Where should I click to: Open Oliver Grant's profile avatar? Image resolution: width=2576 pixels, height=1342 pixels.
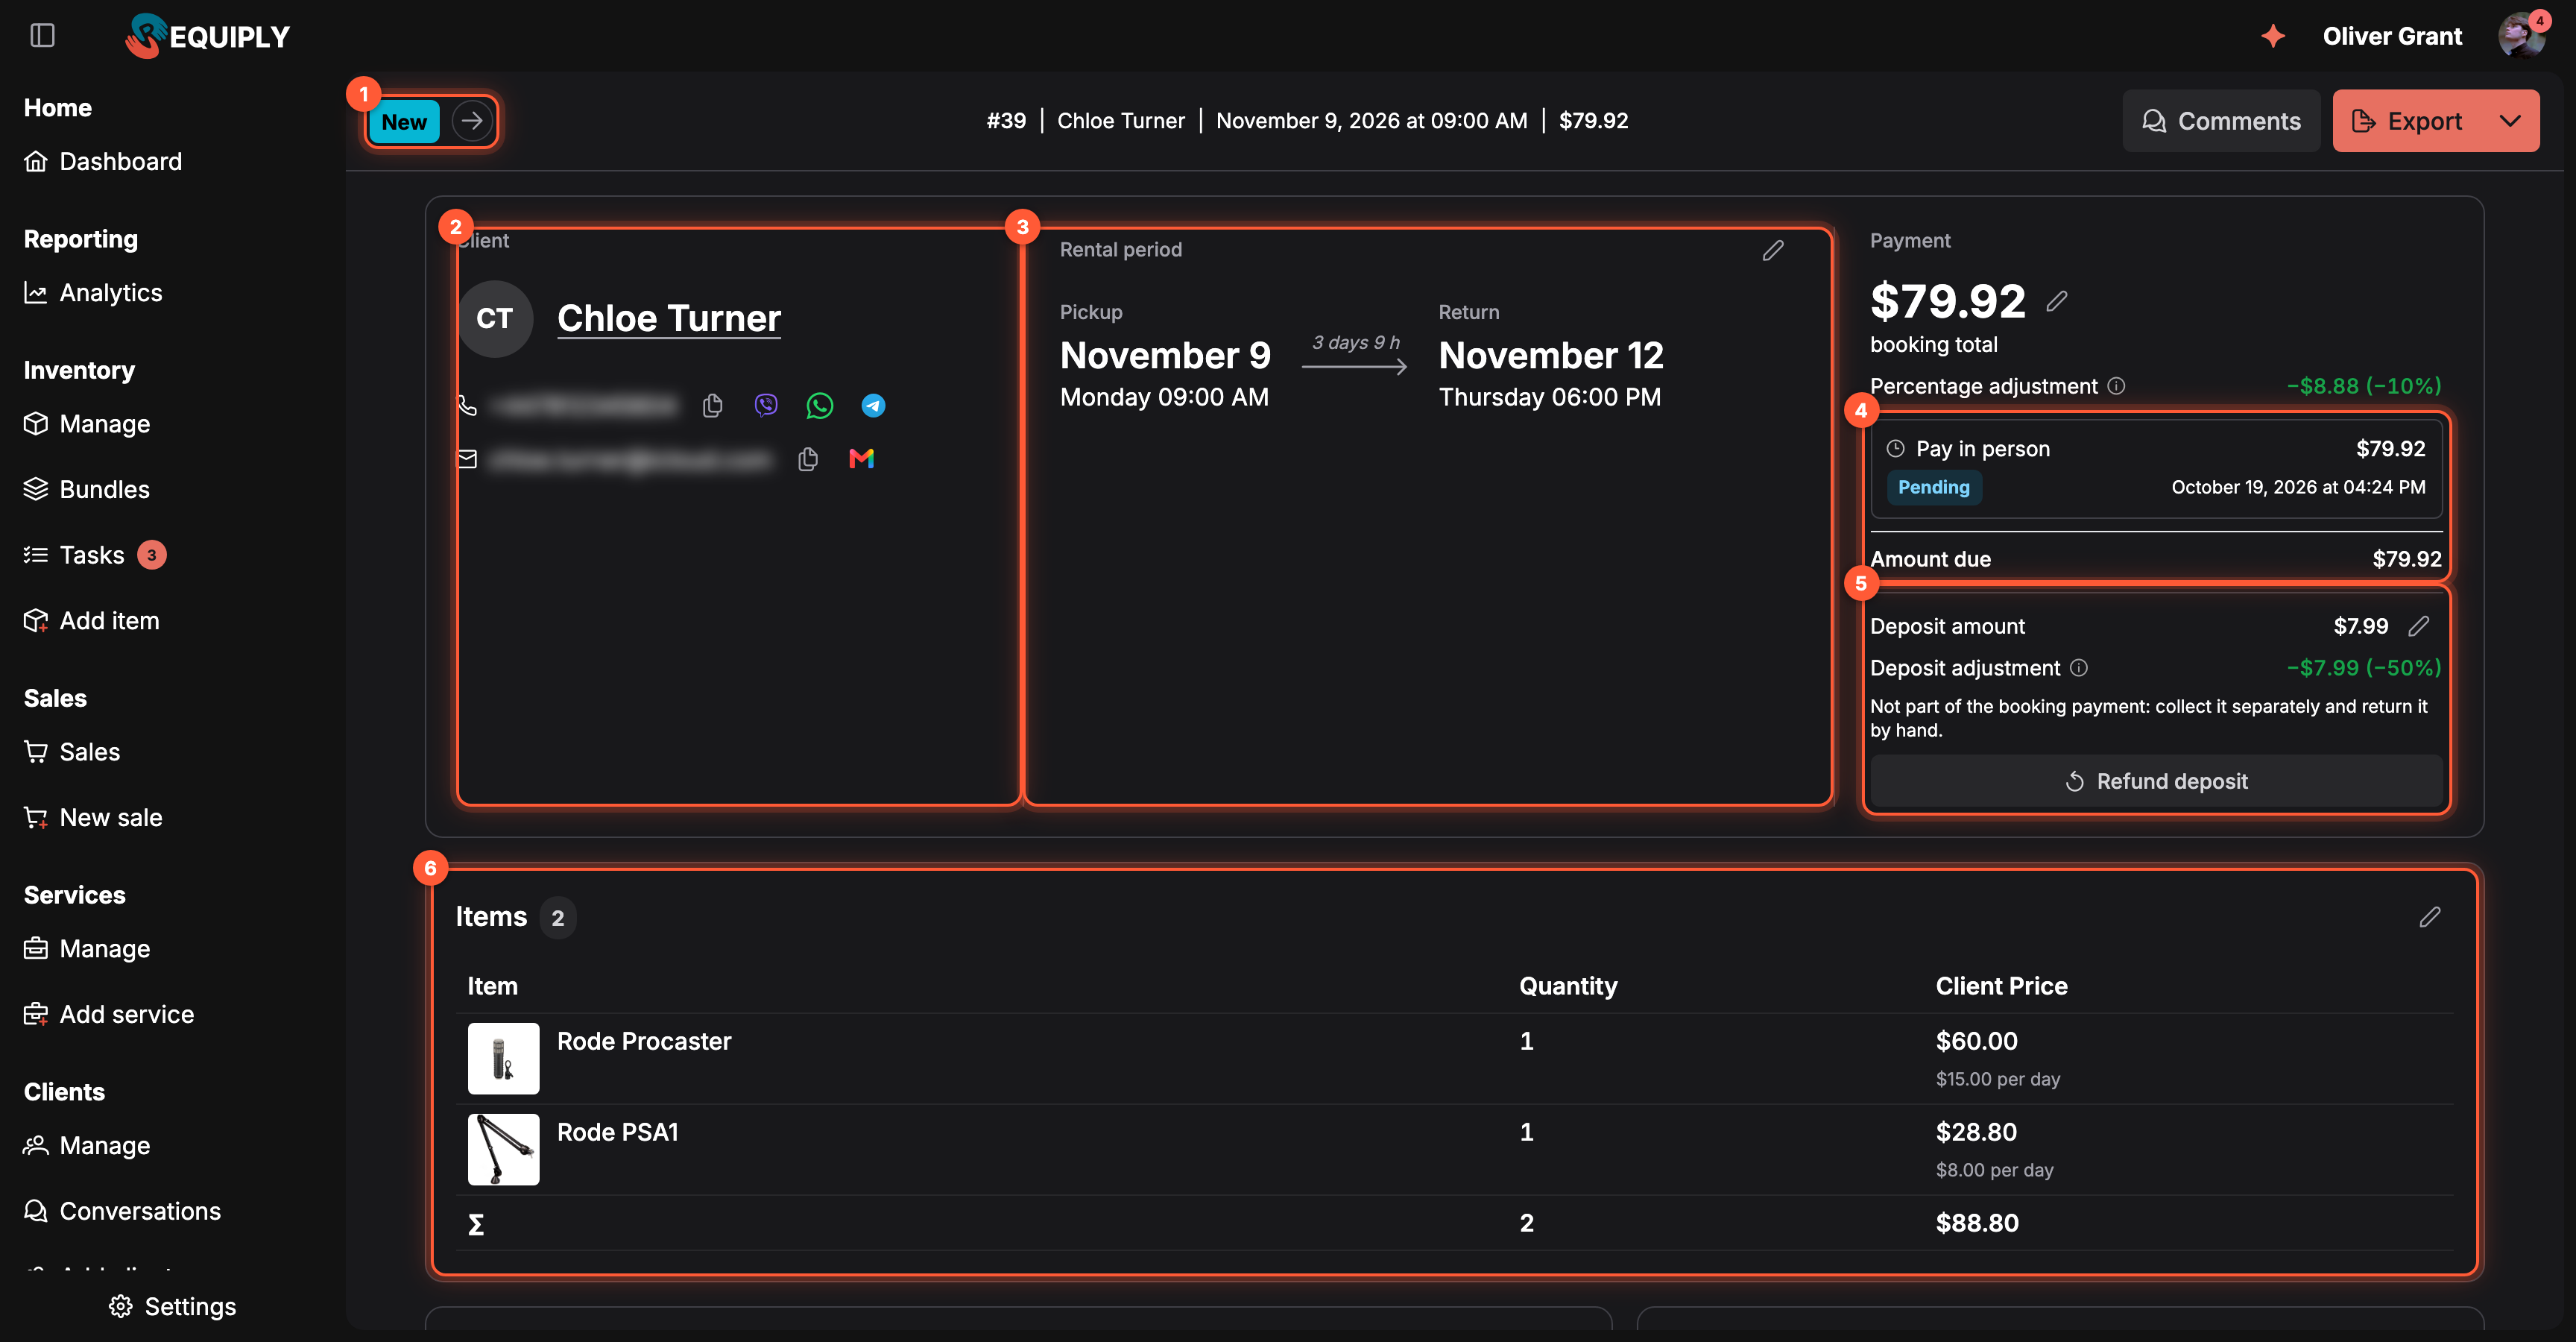coord(2521,36)
